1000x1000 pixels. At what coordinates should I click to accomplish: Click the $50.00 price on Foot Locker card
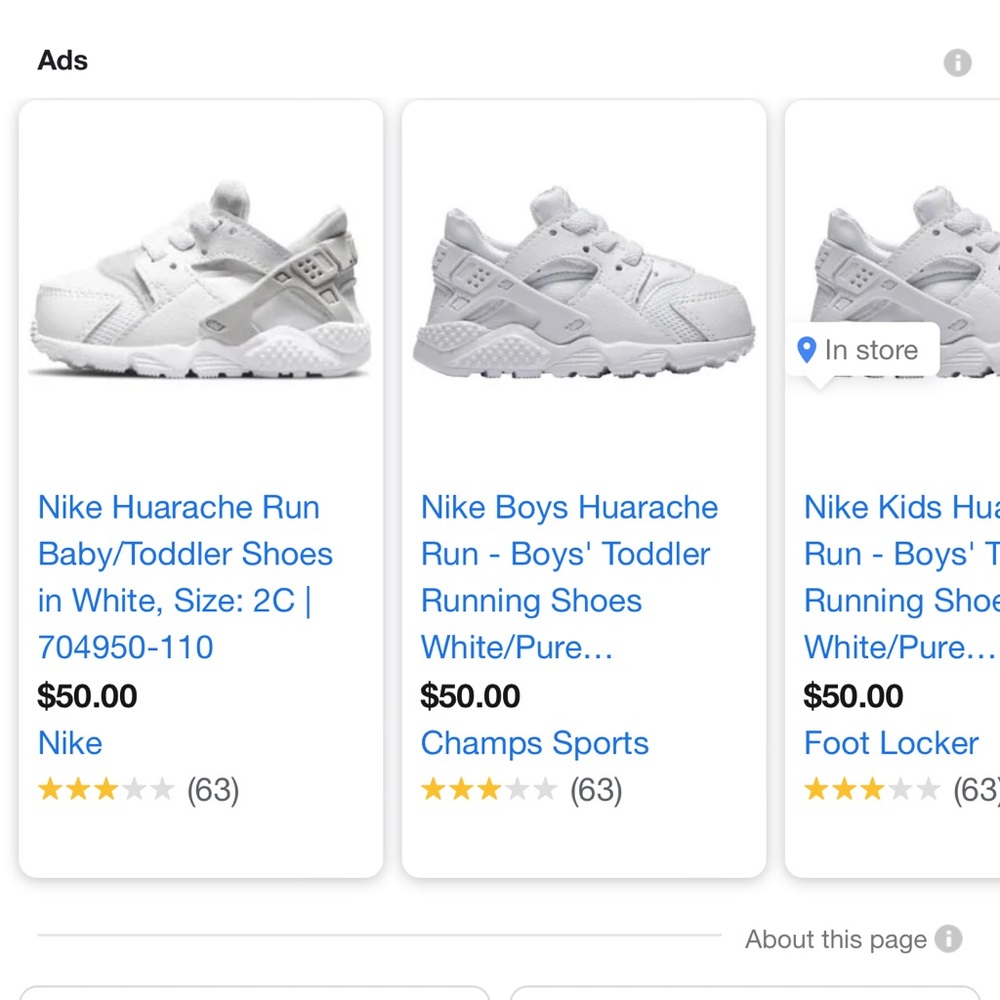(x=853, y=696)
